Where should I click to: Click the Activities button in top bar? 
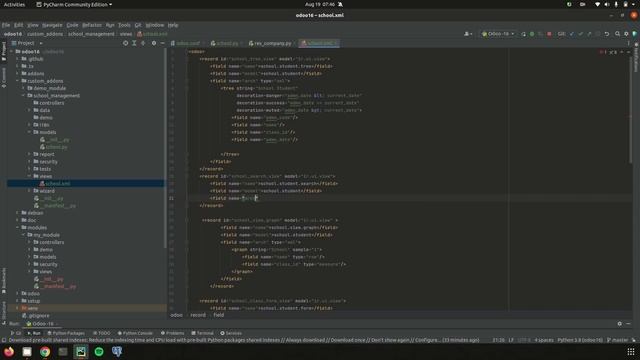[14, 4]
